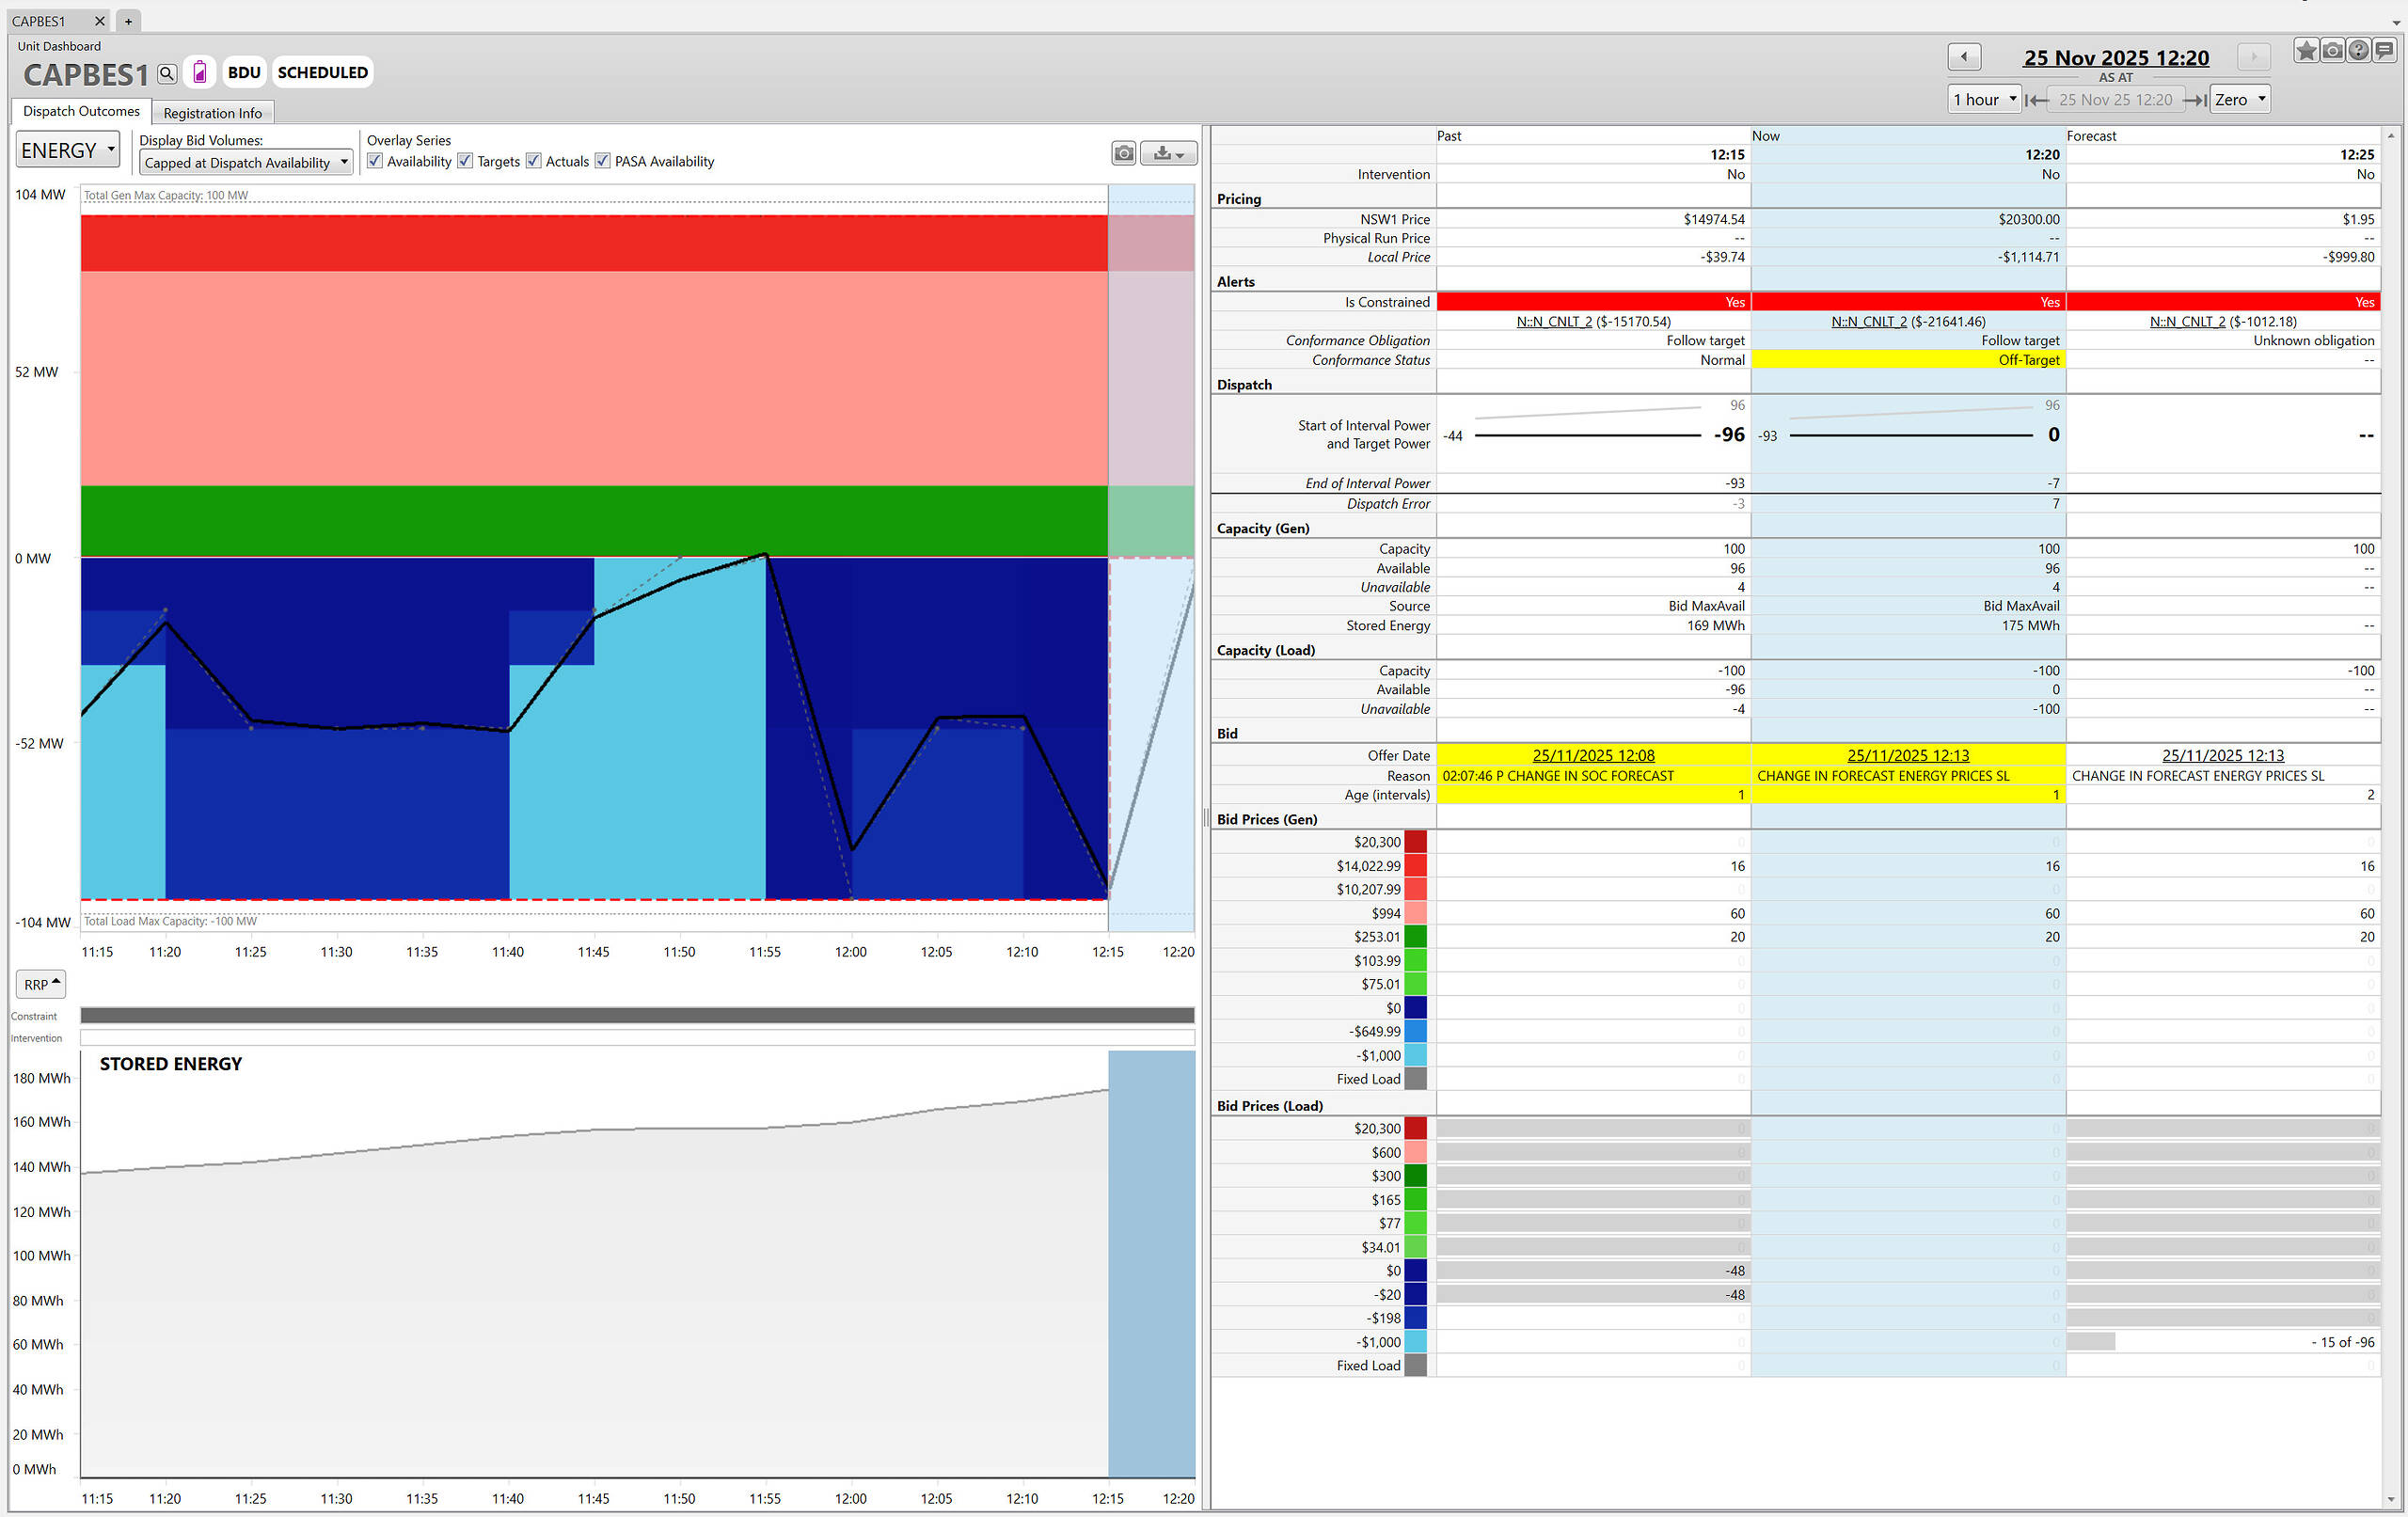This screenshot has height=1517, width=2408.
Task: Click the chart snapshot camera icon
Action: tap(1124, 153)
